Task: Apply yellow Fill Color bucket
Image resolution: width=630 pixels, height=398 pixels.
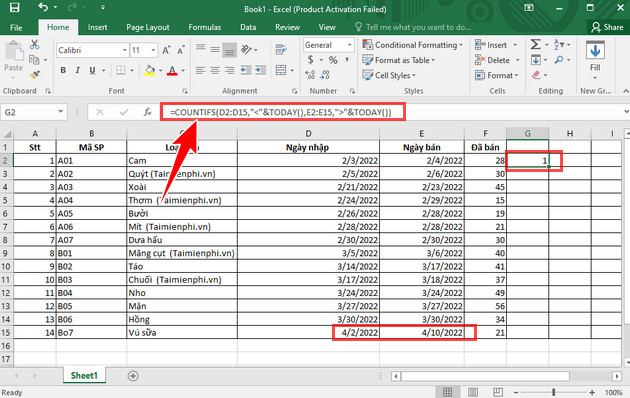Action: [x=150, y=70]
